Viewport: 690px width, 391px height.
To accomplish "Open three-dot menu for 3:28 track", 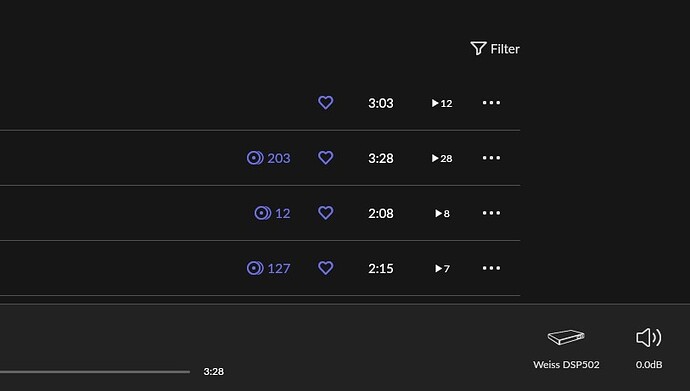I will (491, 158).
